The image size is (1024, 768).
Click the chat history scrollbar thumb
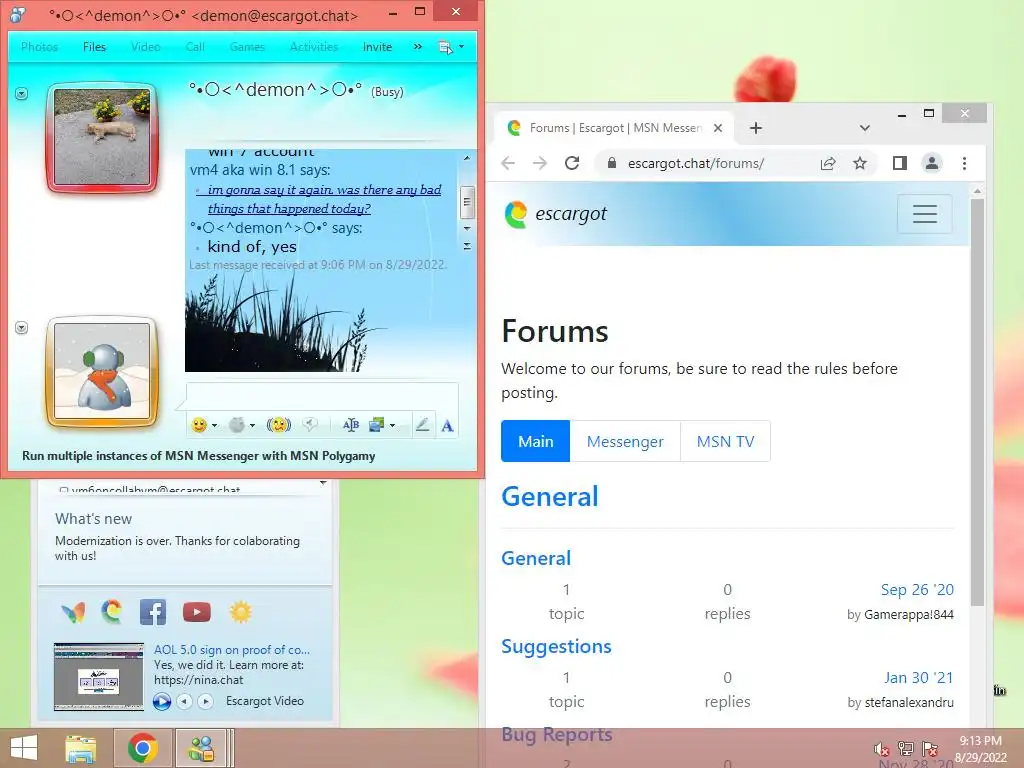click(x=466, y=202)
